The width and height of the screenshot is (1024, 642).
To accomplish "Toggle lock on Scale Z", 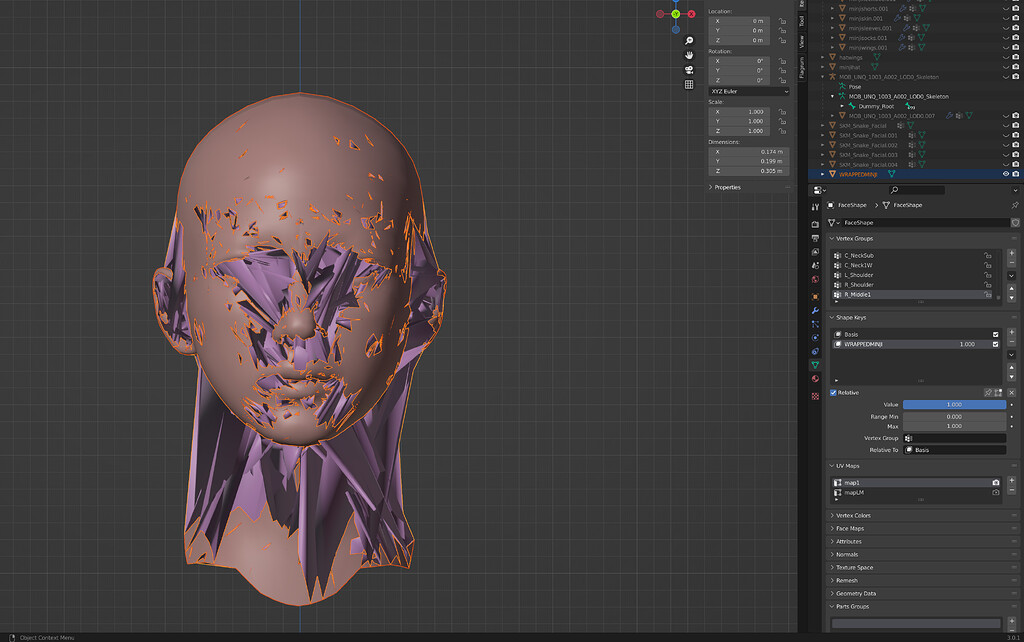I will pos(782,131).
